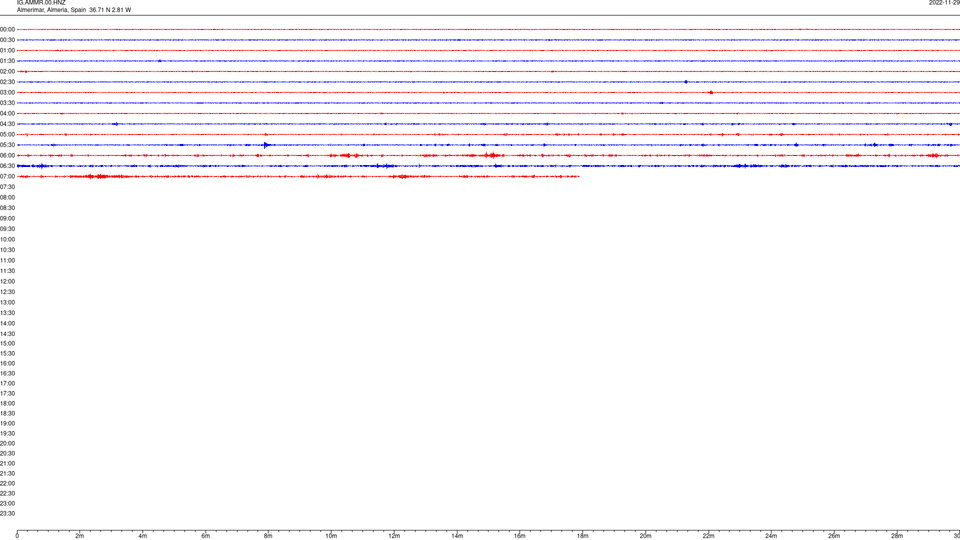
Task: Click the blue spike on the 05:30 trace
Action: (x=266, y=145)
